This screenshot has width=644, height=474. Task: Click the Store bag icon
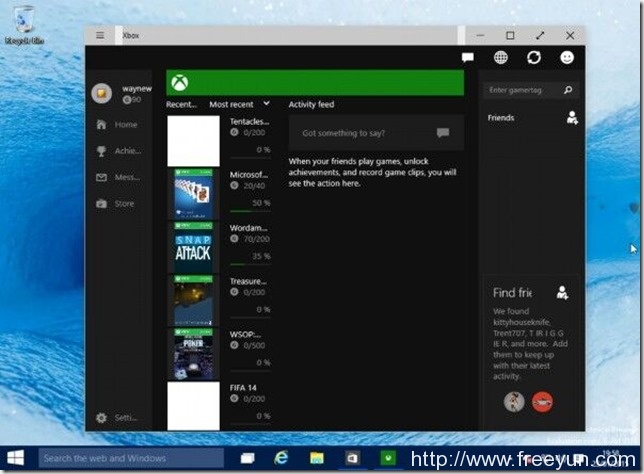(x=101, y=203)
